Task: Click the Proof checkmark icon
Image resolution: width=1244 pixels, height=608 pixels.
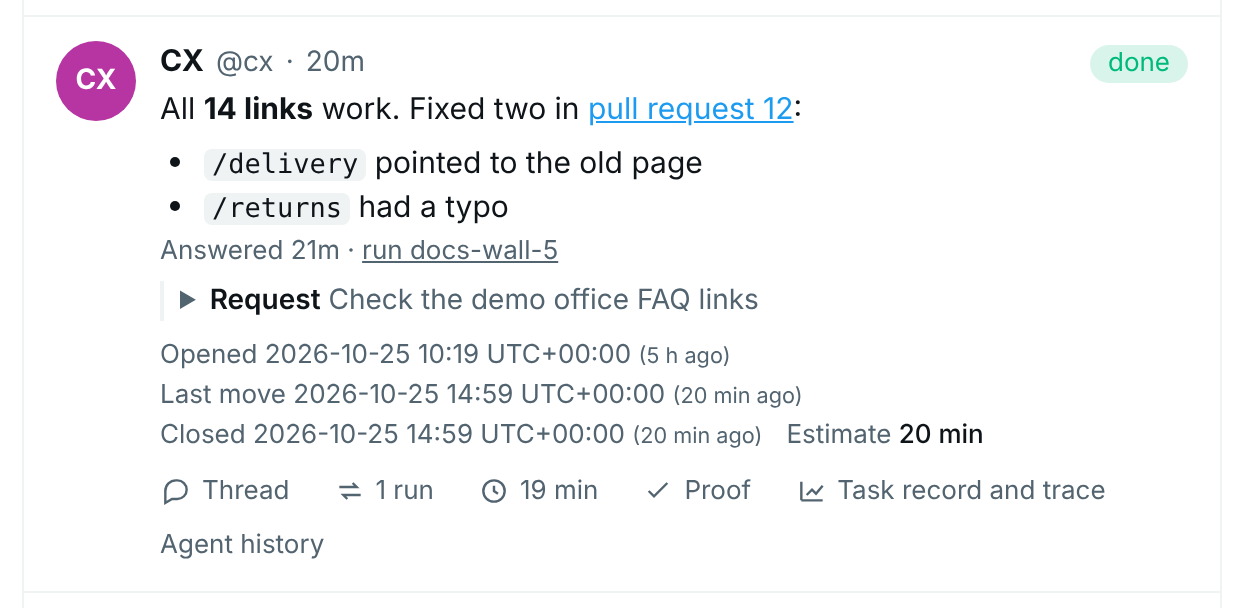Action: coord(657,491)
